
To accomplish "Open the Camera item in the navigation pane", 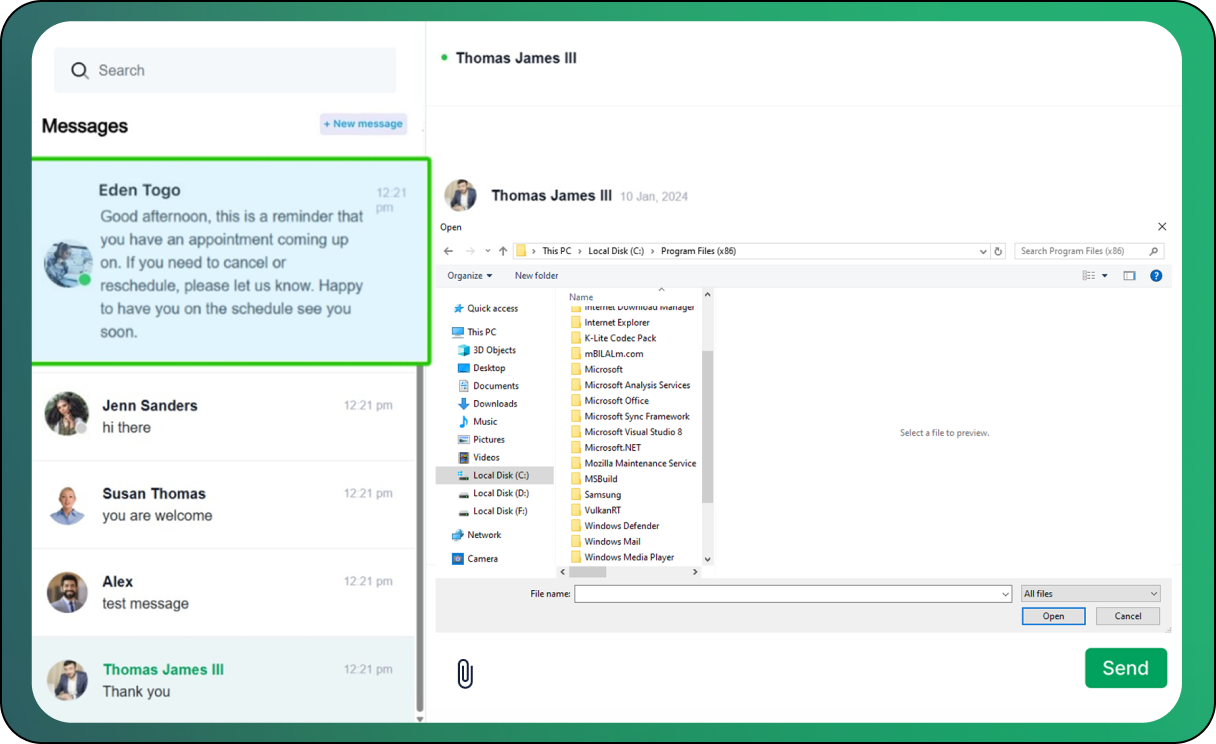I will click(x=482, y=559).
